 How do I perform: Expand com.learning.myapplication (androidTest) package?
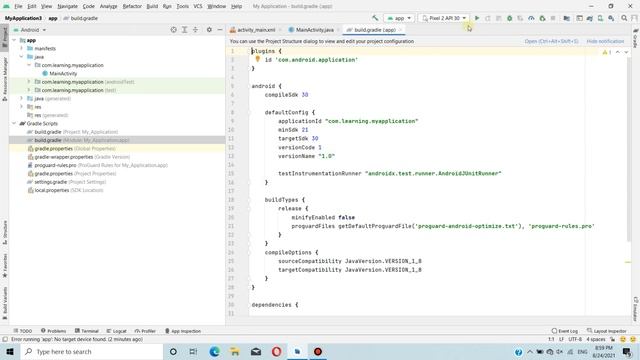pyautogui.click(x=29, y=82)
